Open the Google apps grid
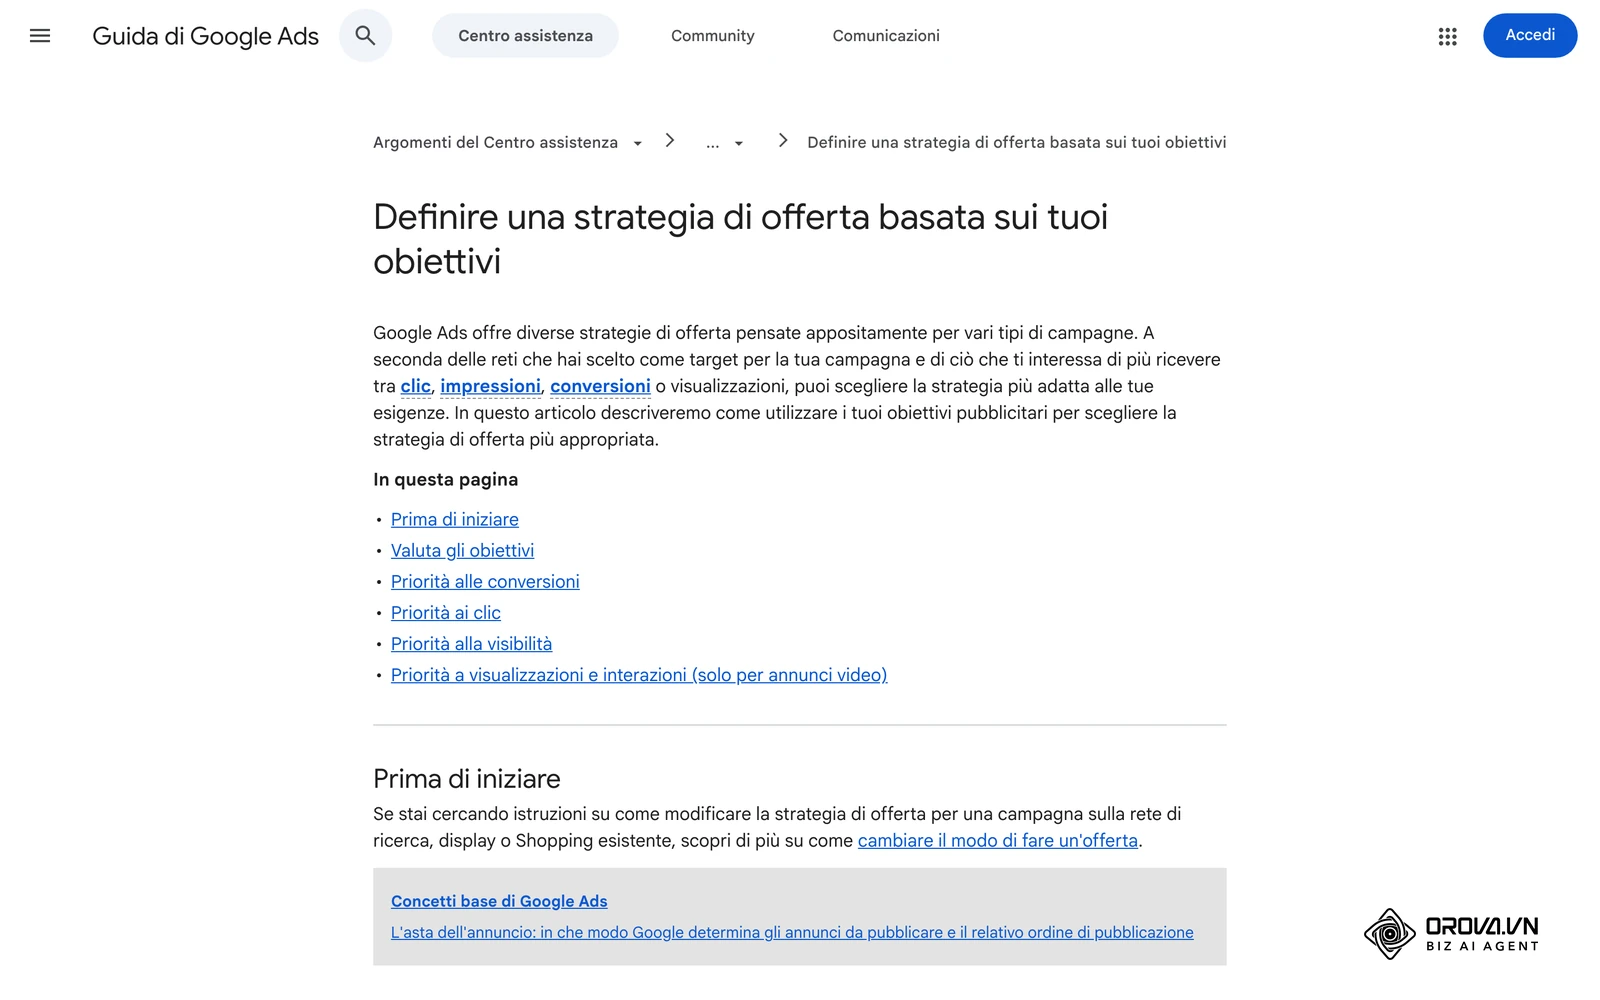This screenshot has width=1600, height=1000. pyautogui.click(x=1447, y=36)
